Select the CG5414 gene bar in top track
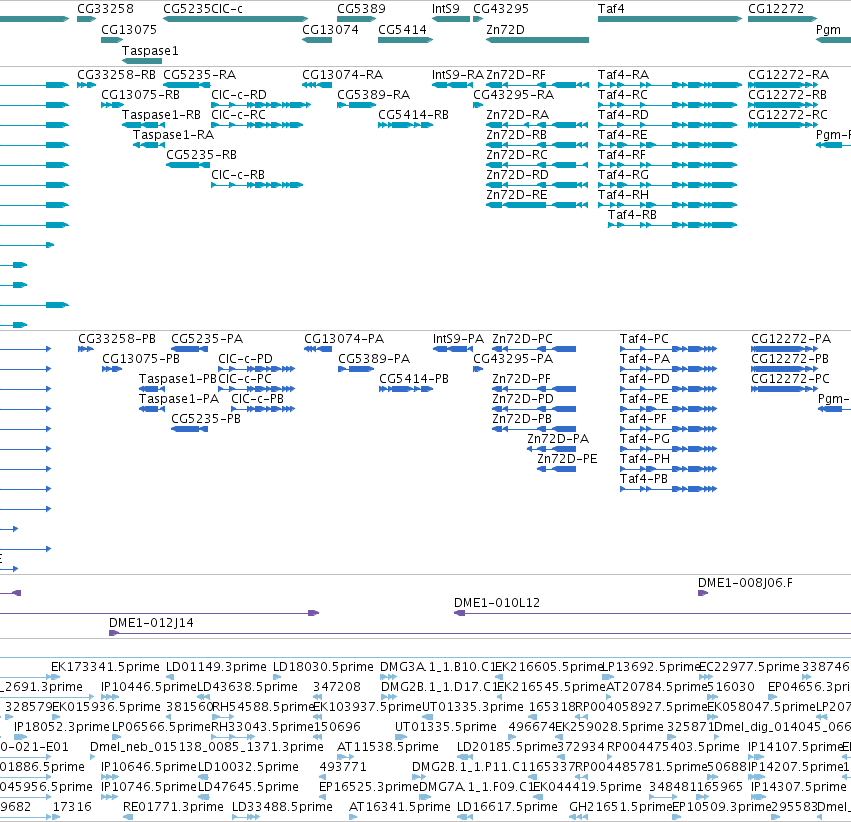851x822 pixels. tap(405, 40)
